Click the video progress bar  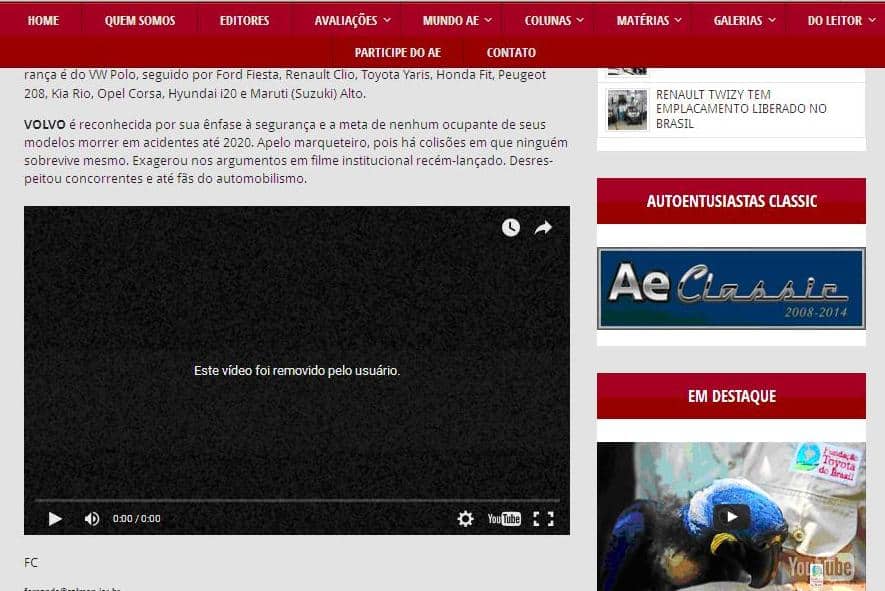coord(297,499)
